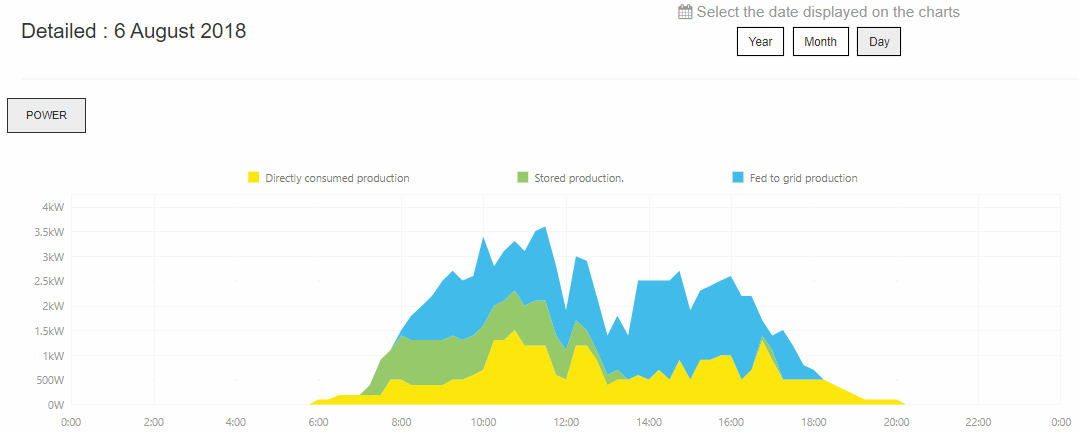The image size is (1079, 432).
Task: Click the 12:00 x-axis time label
Action: (x=567, y=422)
